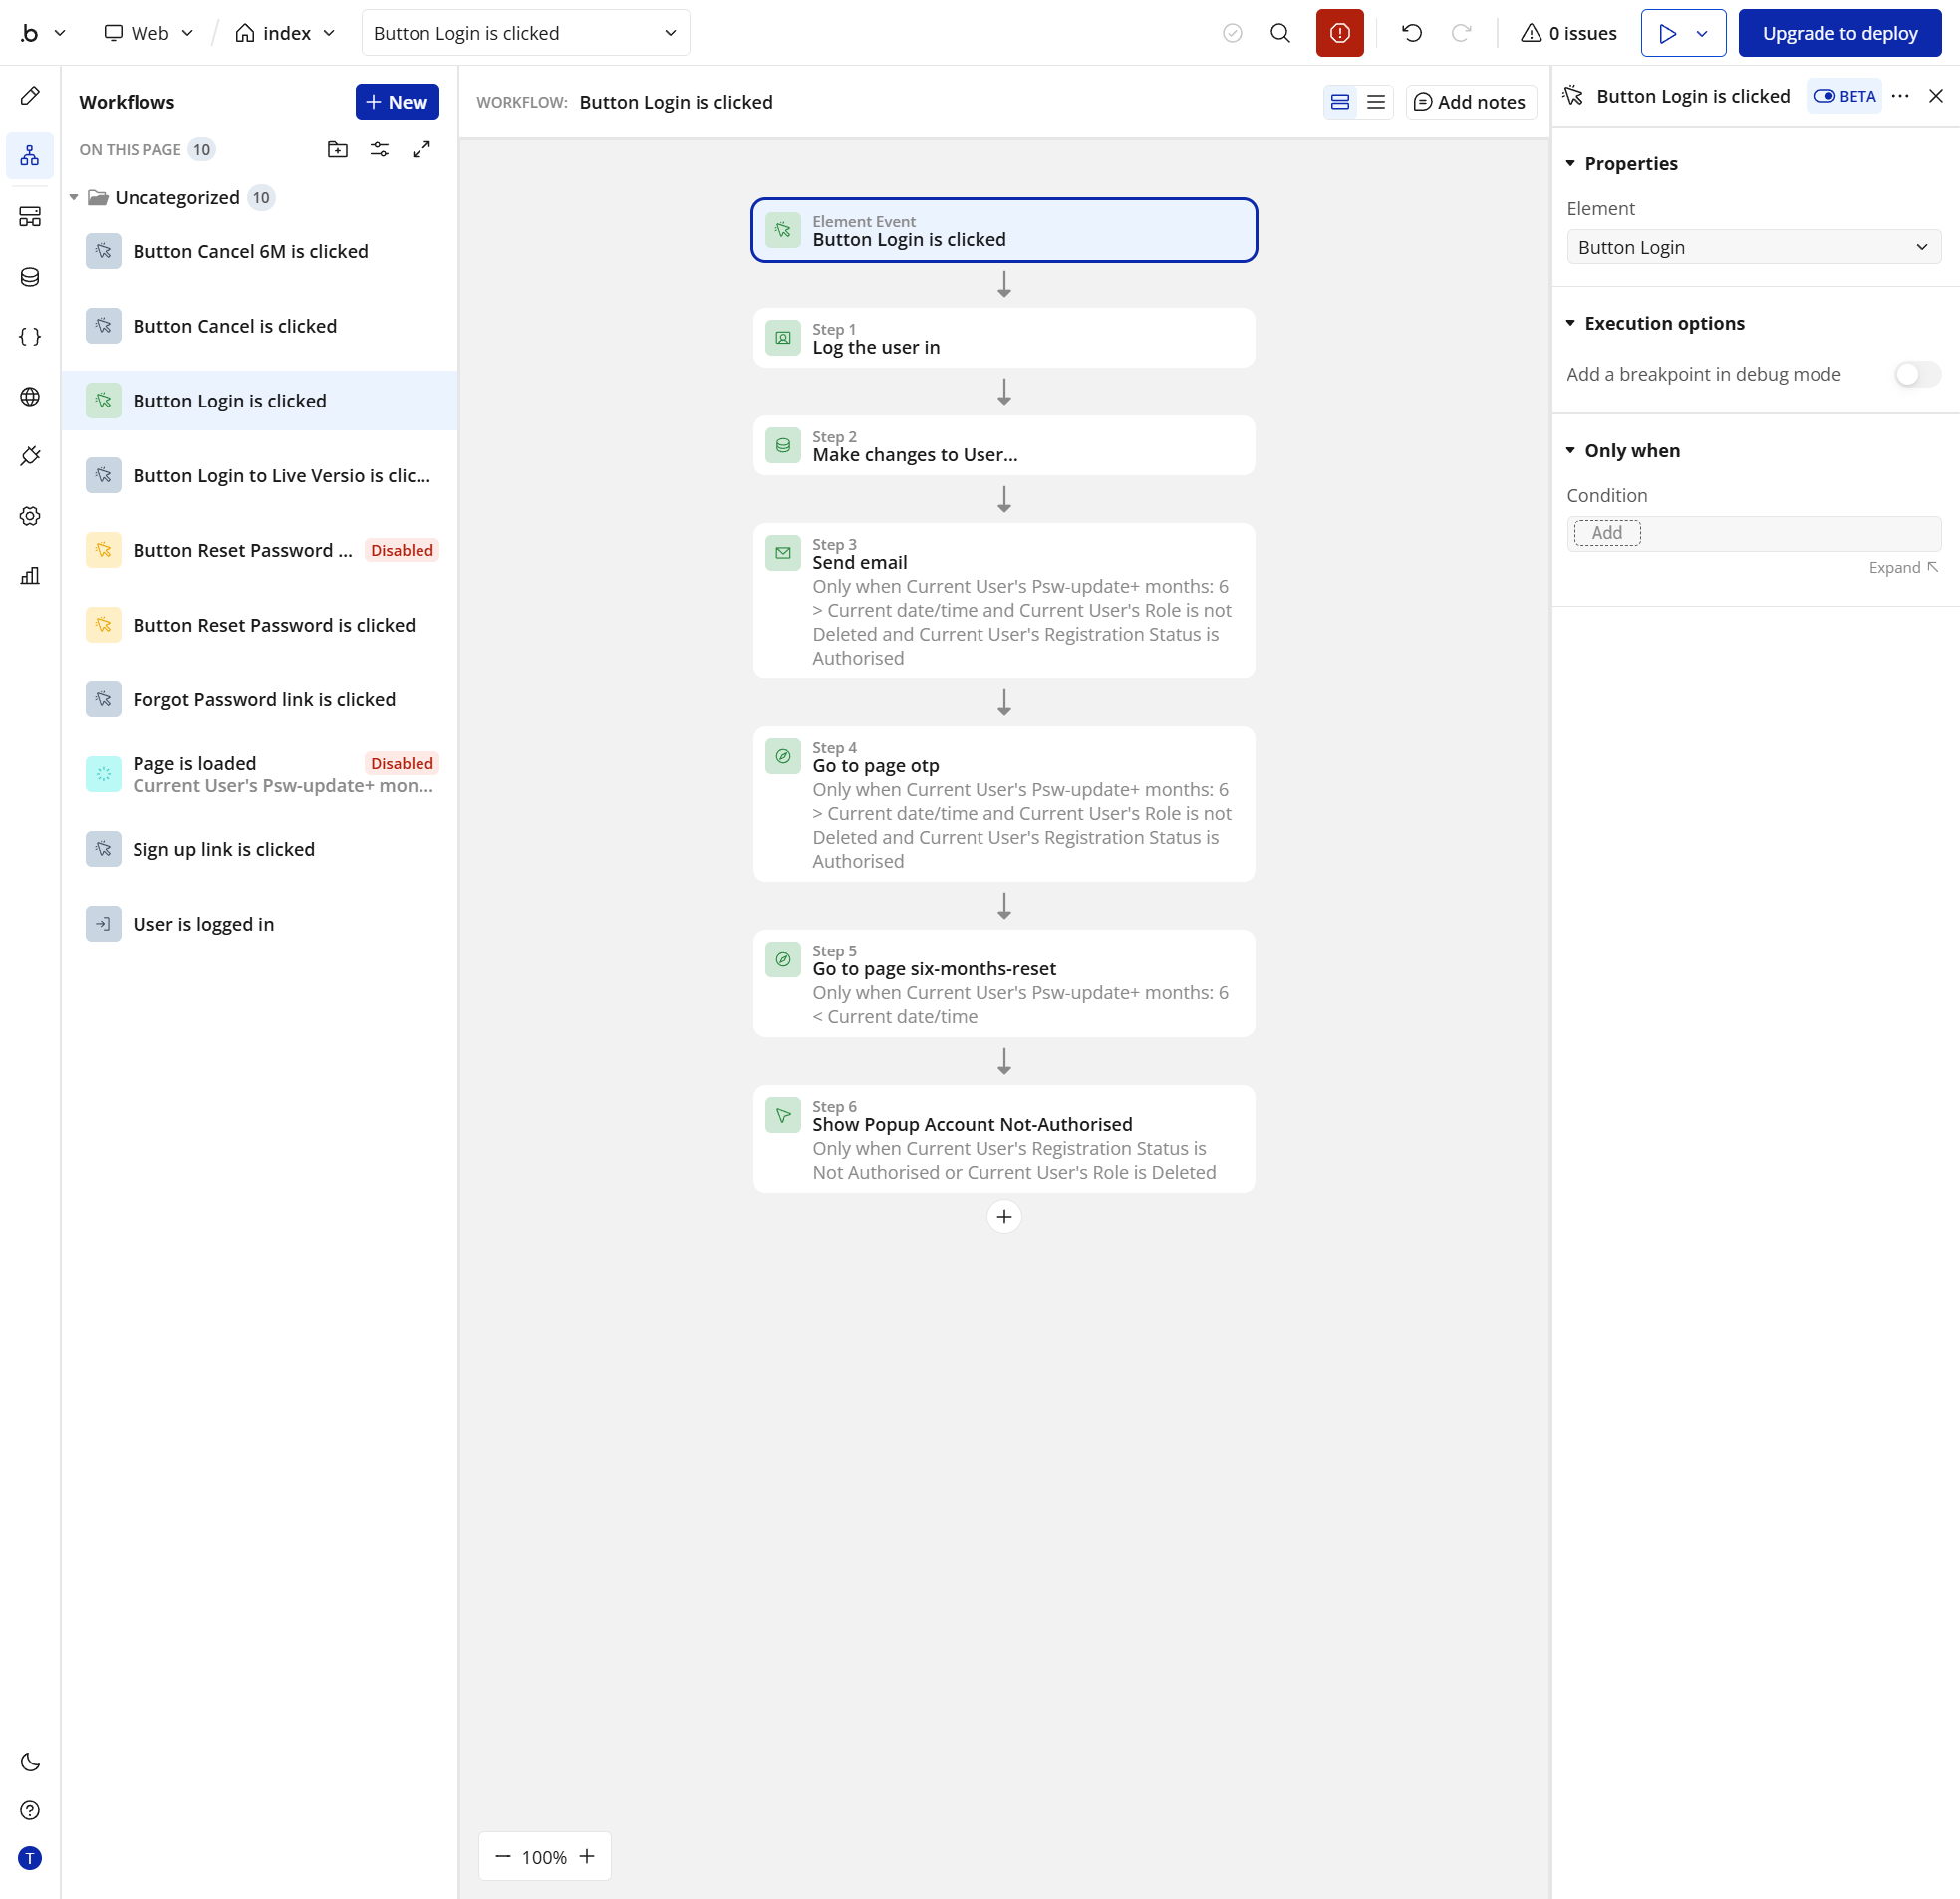Select Forgot Password link is clicked workflow

(260, 700)
